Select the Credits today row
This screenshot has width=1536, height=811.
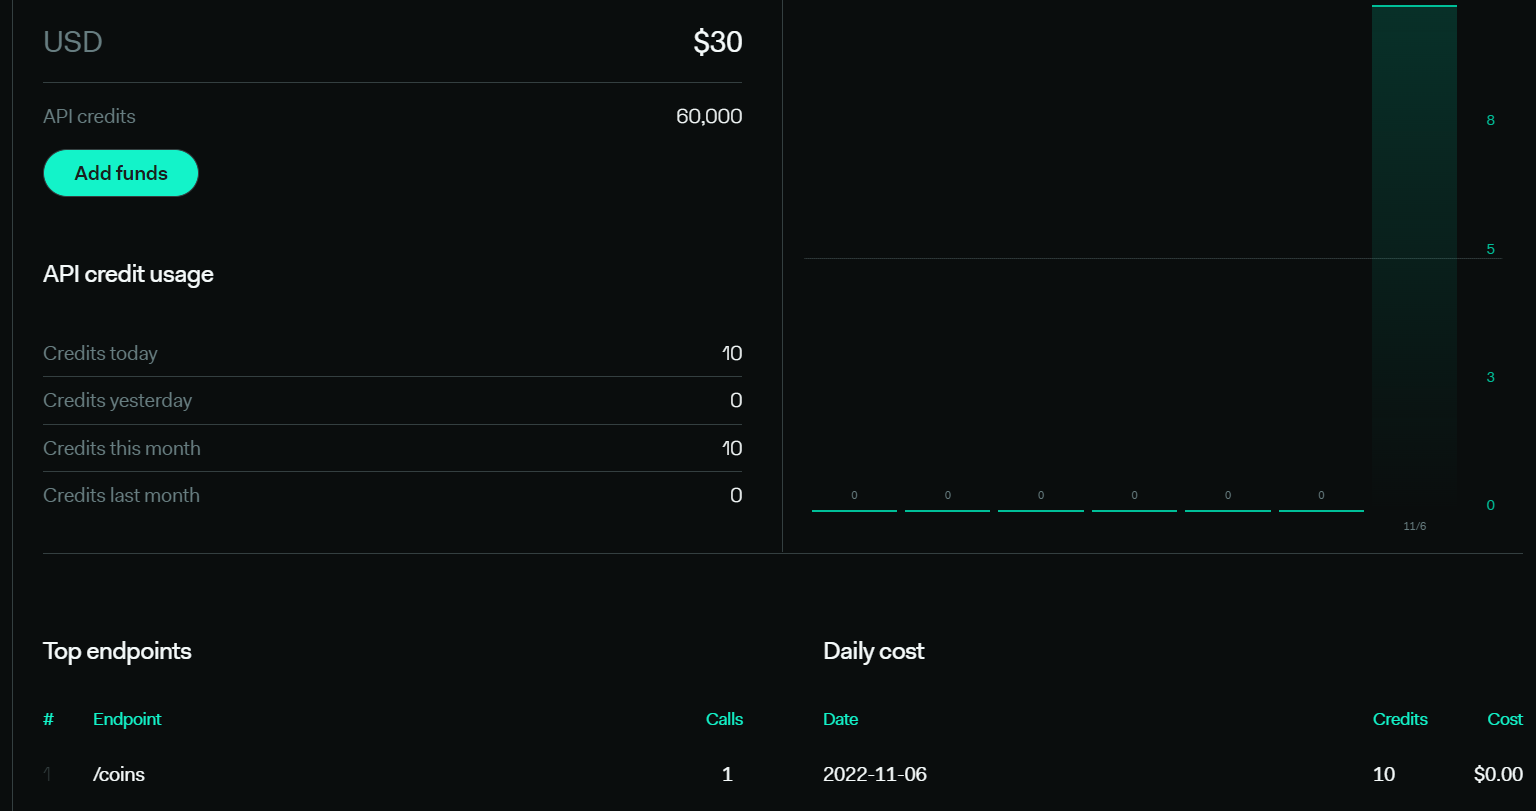392,353
